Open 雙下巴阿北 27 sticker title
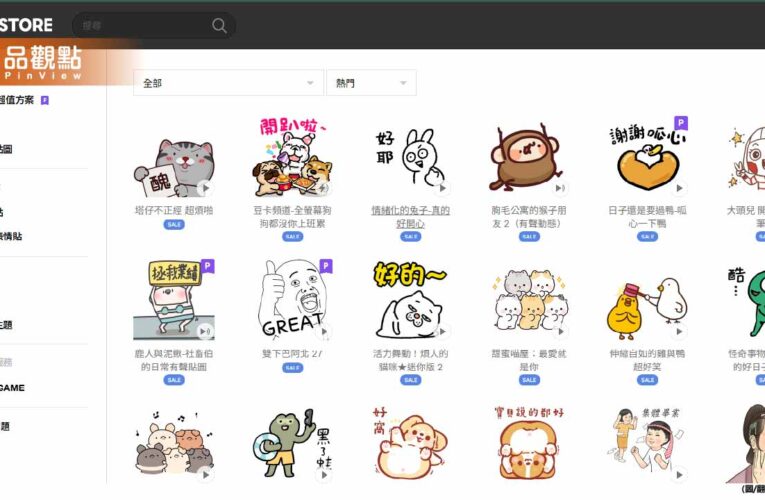765x500 pixels. pos(292,353)
